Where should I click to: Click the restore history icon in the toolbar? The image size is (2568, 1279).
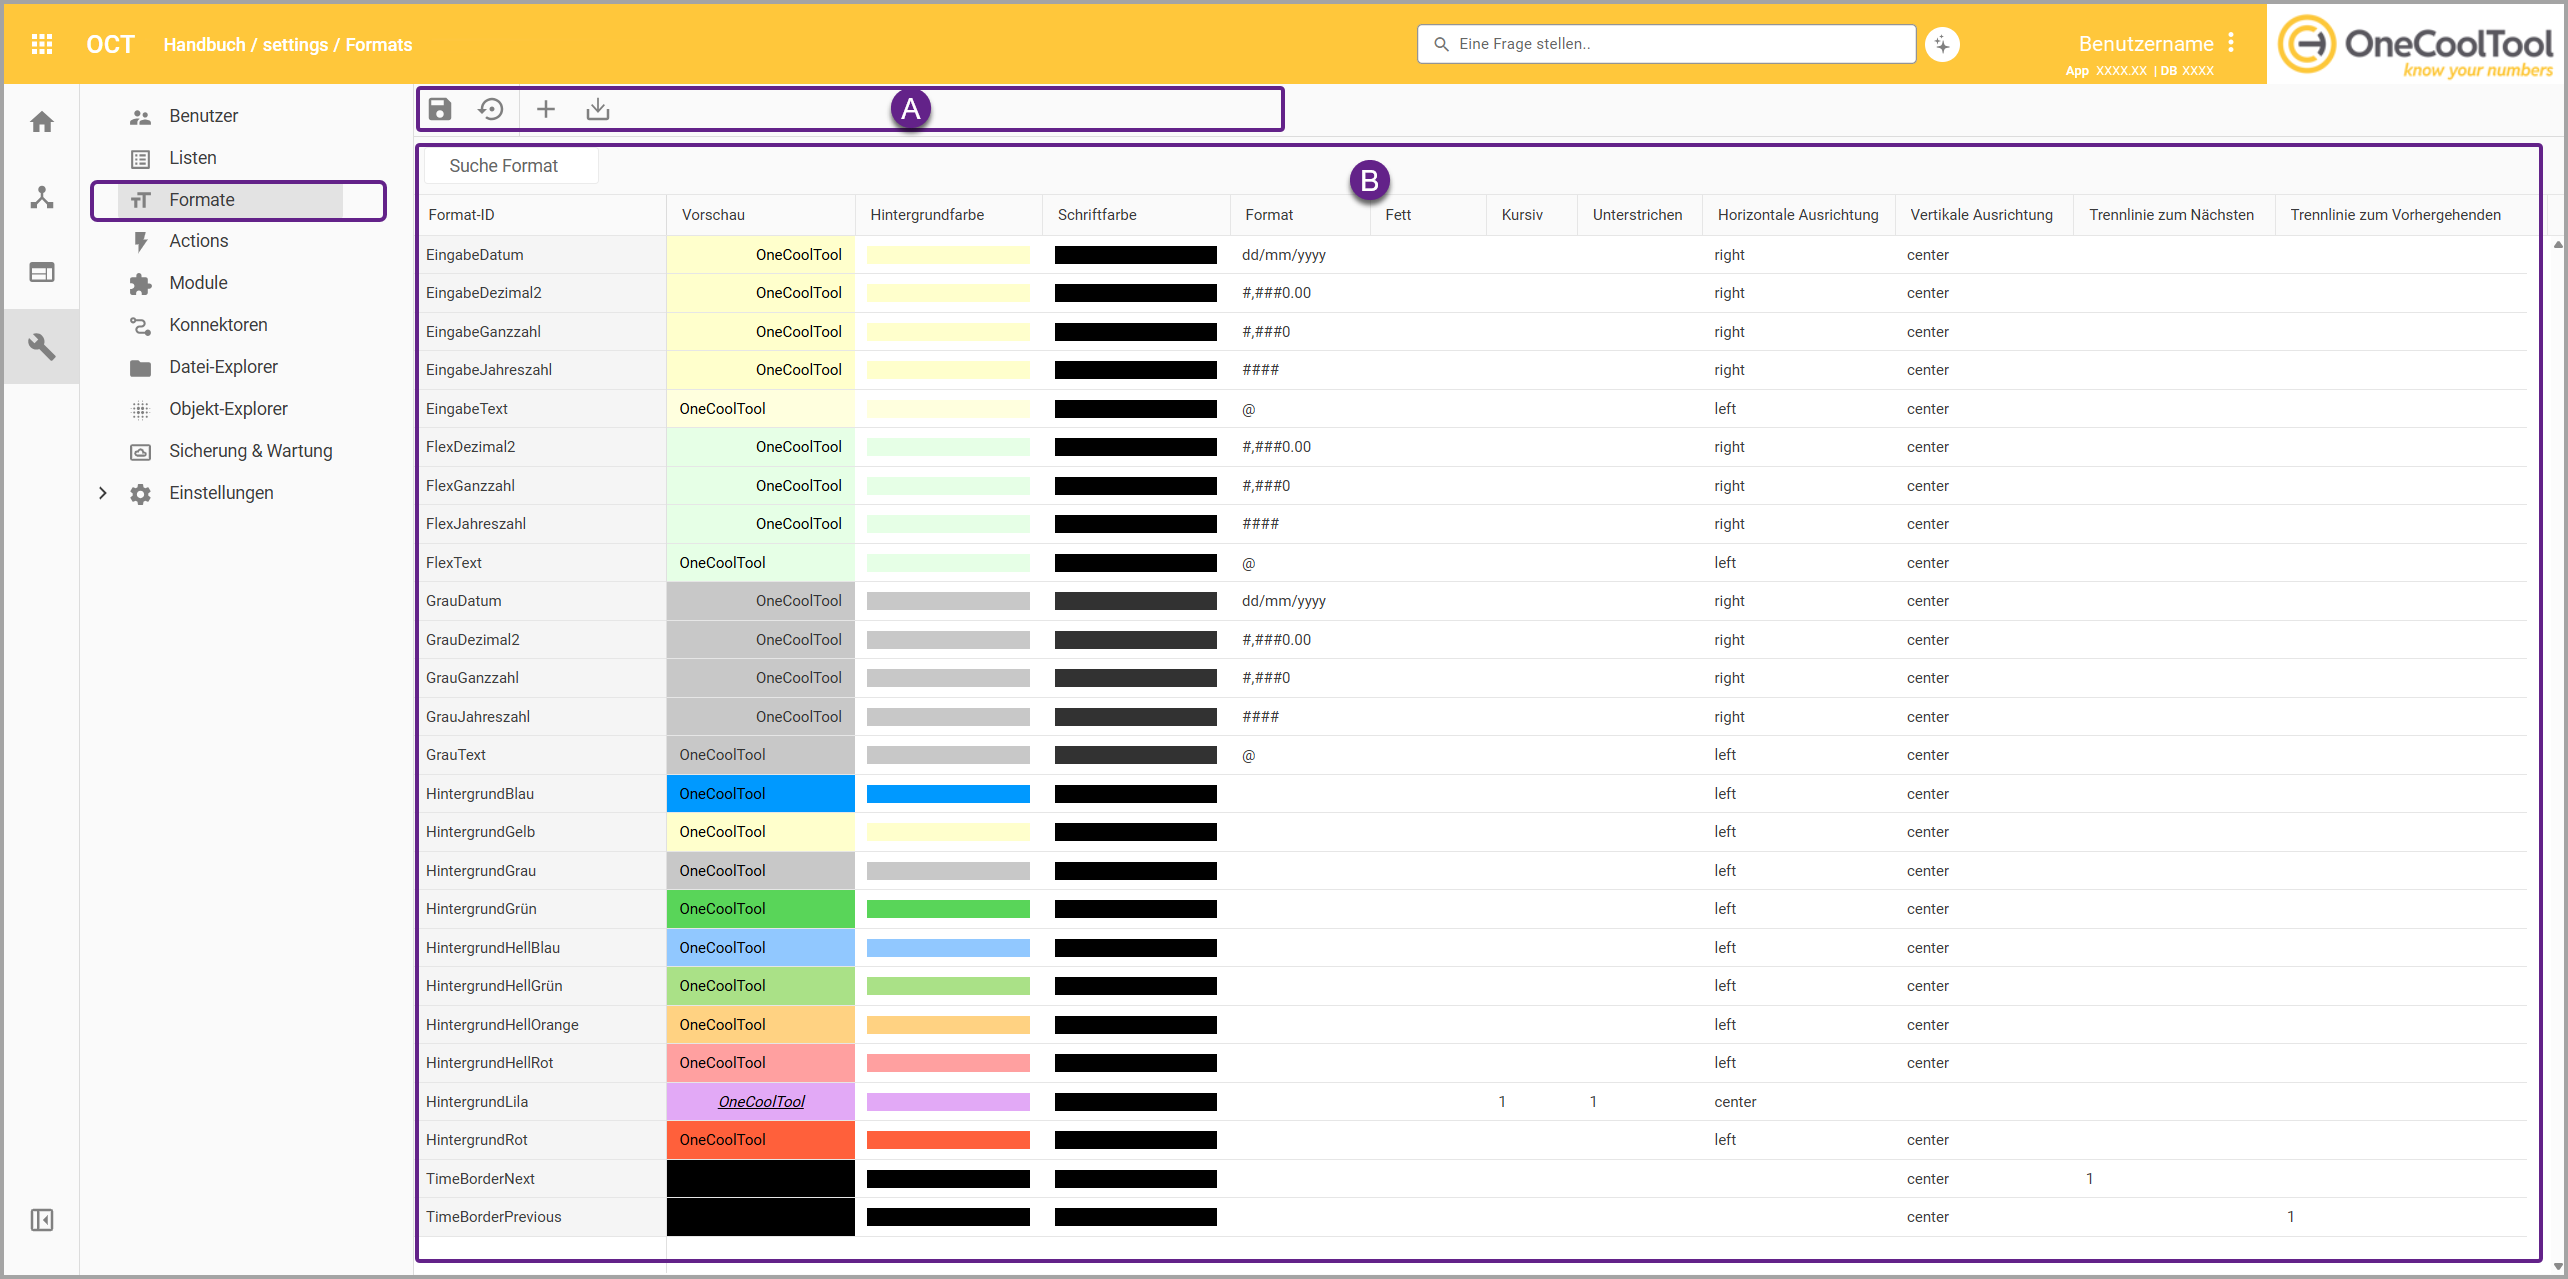491,109
